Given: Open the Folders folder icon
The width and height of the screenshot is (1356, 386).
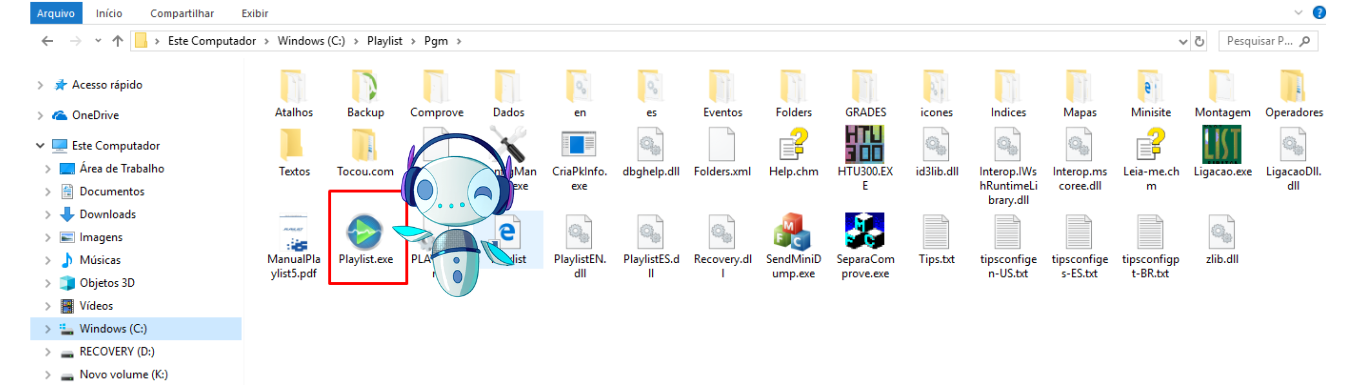Looking at the screenshot, I should [794, 87].
